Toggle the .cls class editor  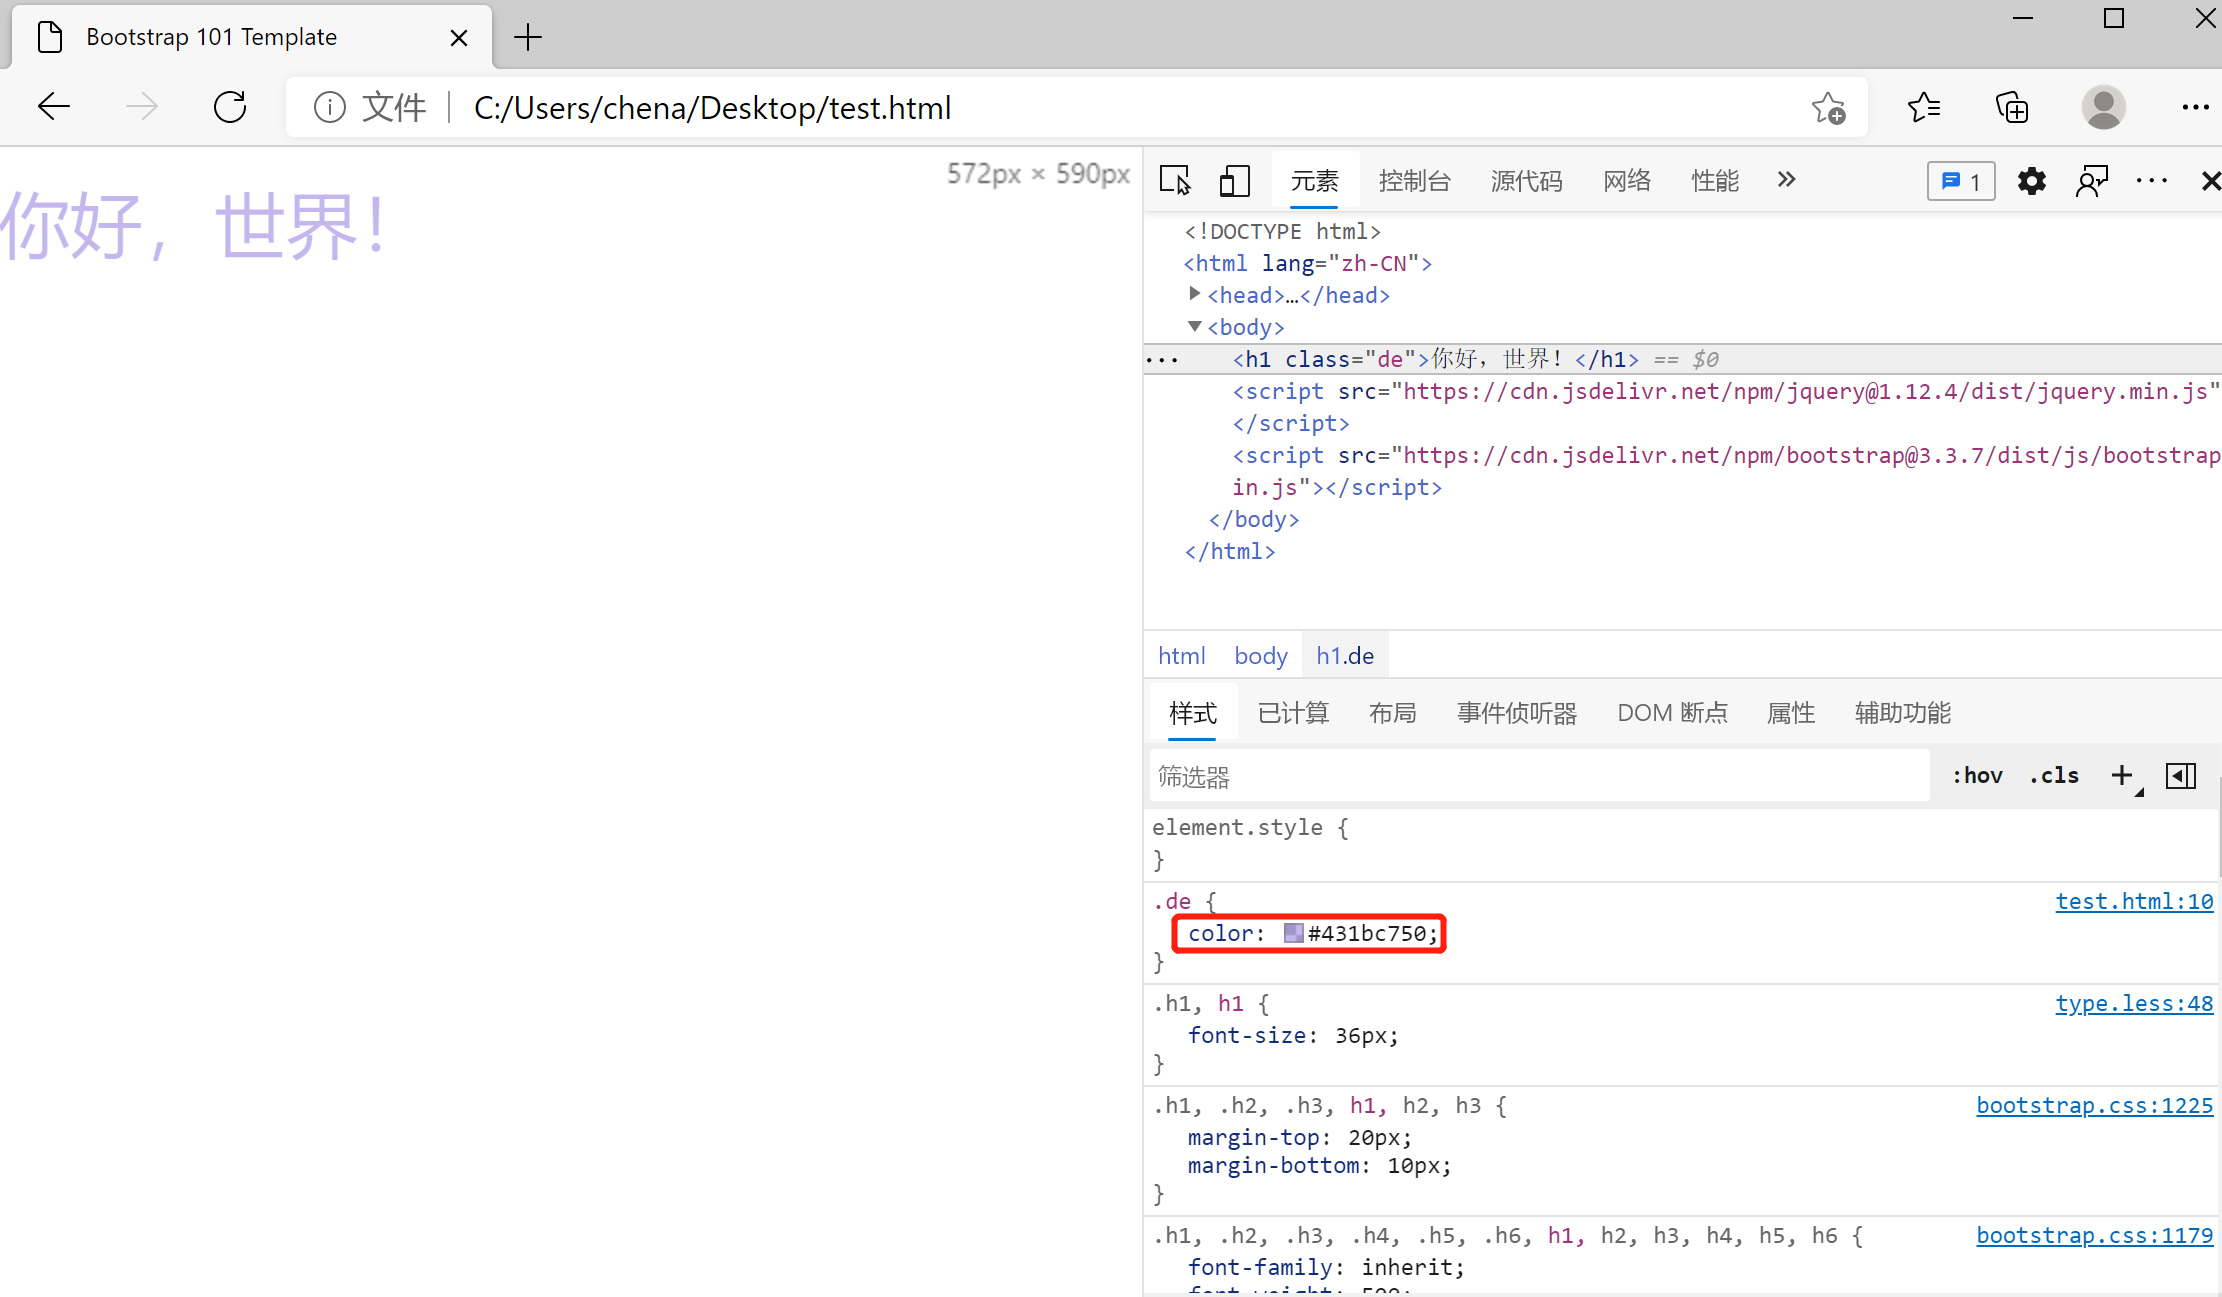[x=2054, y=775]
